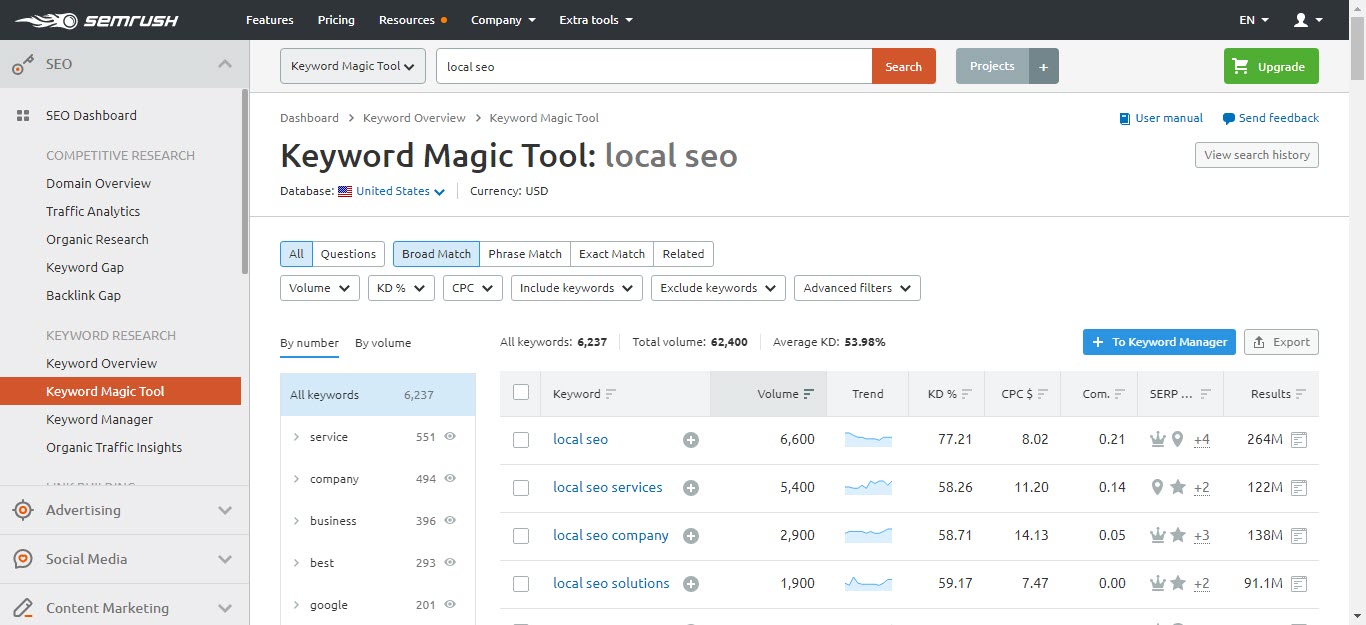Image resolution: width=1366 pixels, height=625 pixels.
Task: Open Include keywords dropdown
Action: coord(576,288)
